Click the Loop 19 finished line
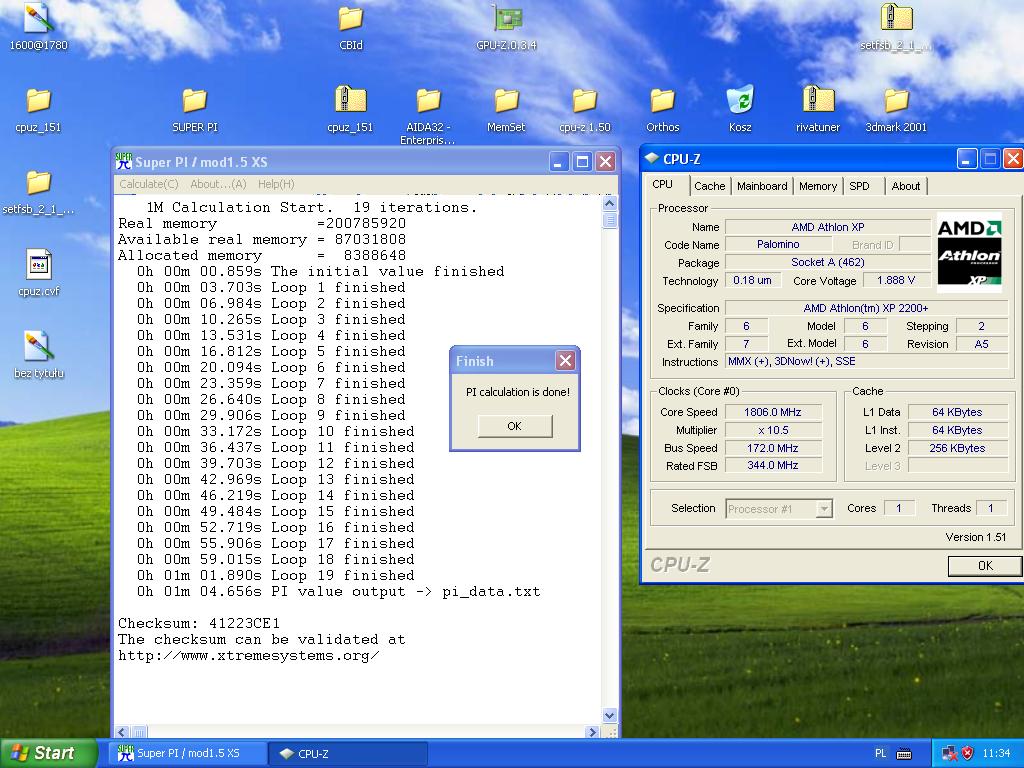This screenshot has width=1024, height=768. point(276,575)
